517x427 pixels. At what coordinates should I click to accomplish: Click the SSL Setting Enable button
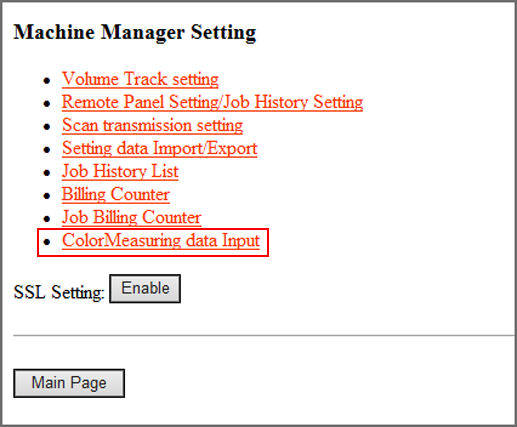pyautogui.click(x=145, y=289)
